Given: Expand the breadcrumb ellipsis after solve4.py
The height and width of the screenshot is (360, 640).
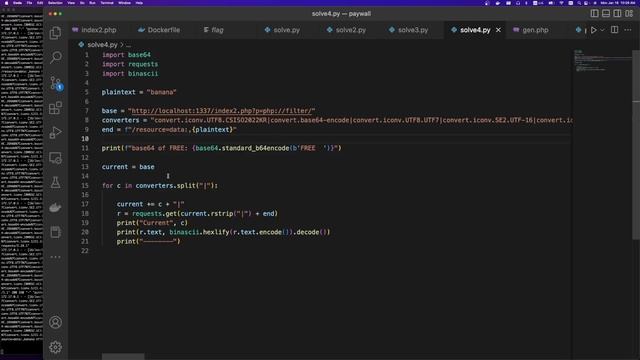Looking at the screenshot, I should [x=129, y=45].
